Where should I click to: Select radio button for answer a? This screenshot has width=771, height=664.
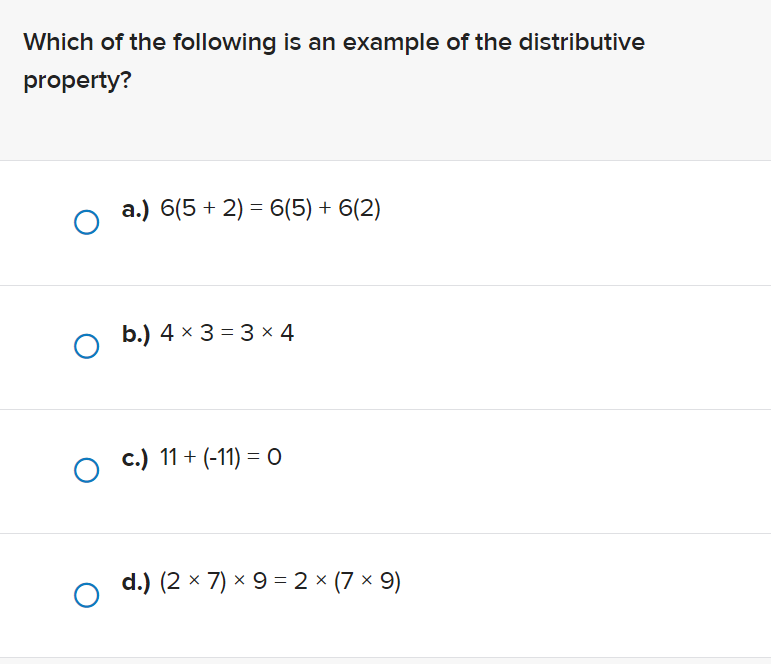tap(87, 222)
